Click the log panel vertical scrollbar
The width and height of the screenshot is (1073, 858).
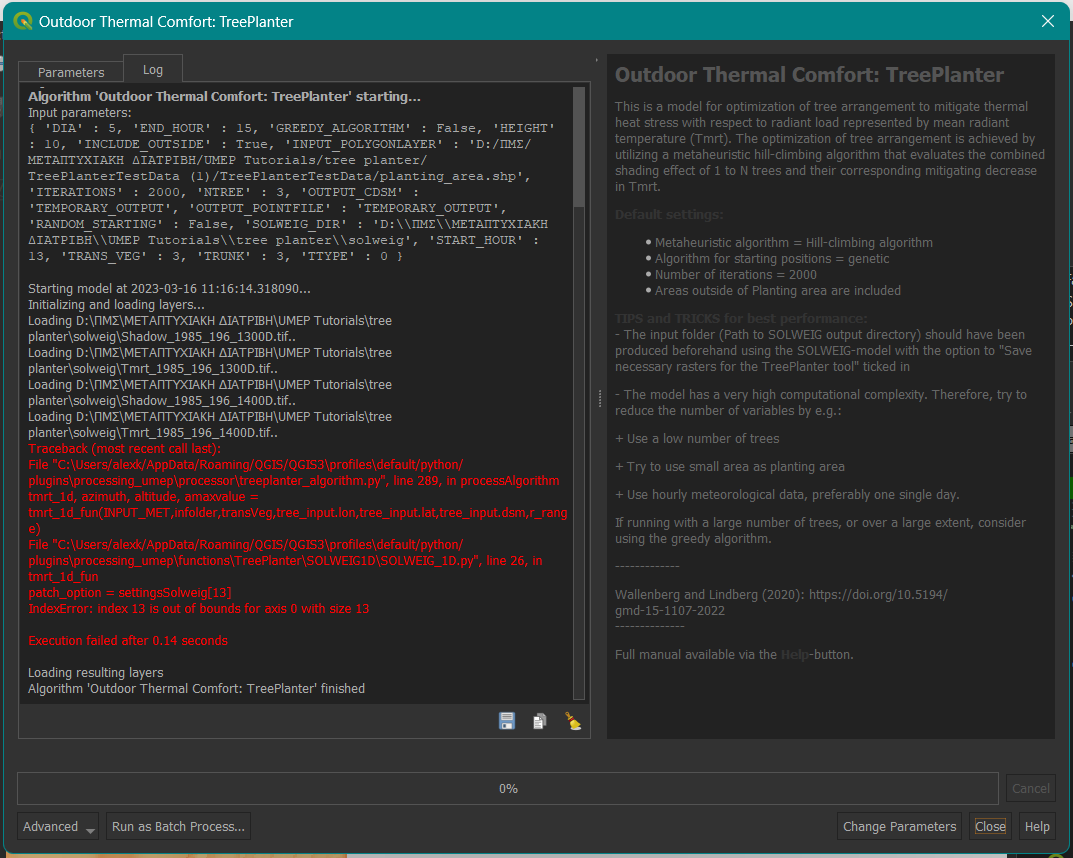579,393
